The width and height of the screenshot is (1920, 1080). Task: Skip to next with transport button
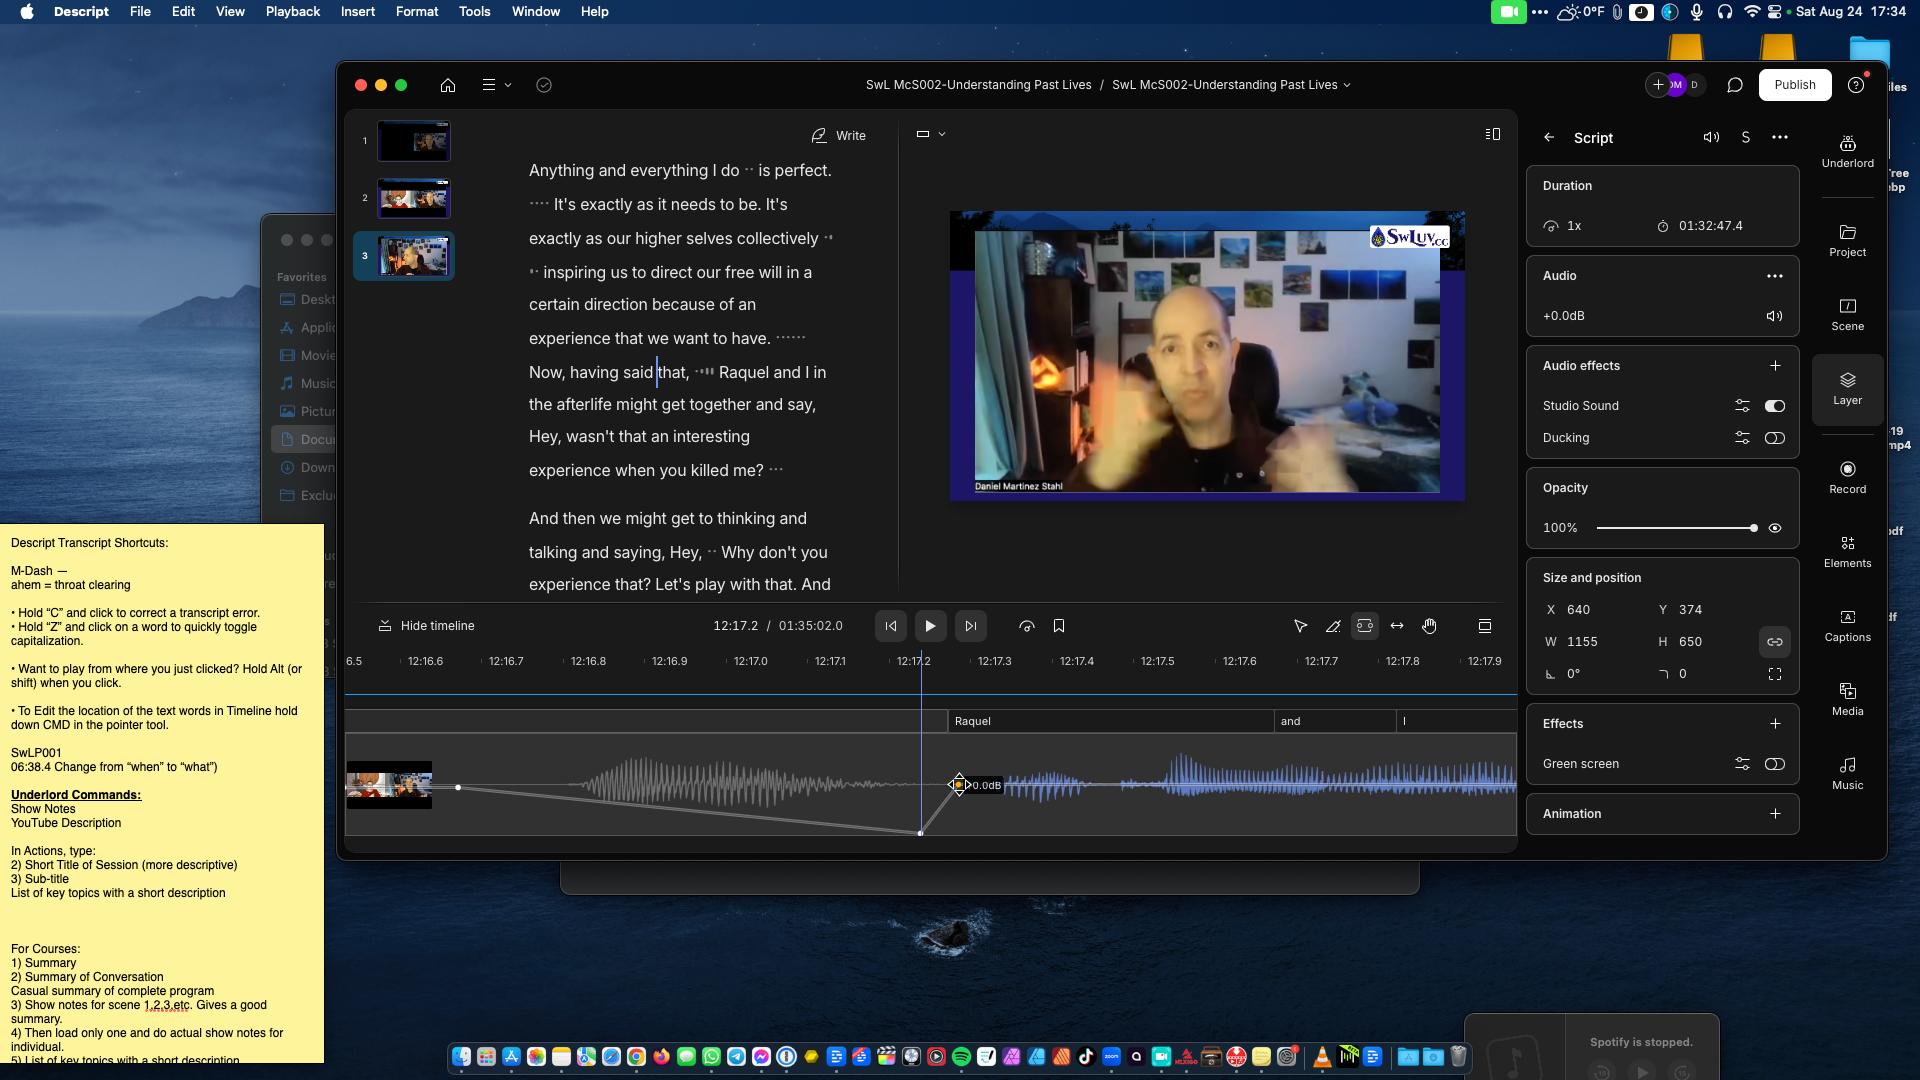pyautogui.click(x=970, y=626)
